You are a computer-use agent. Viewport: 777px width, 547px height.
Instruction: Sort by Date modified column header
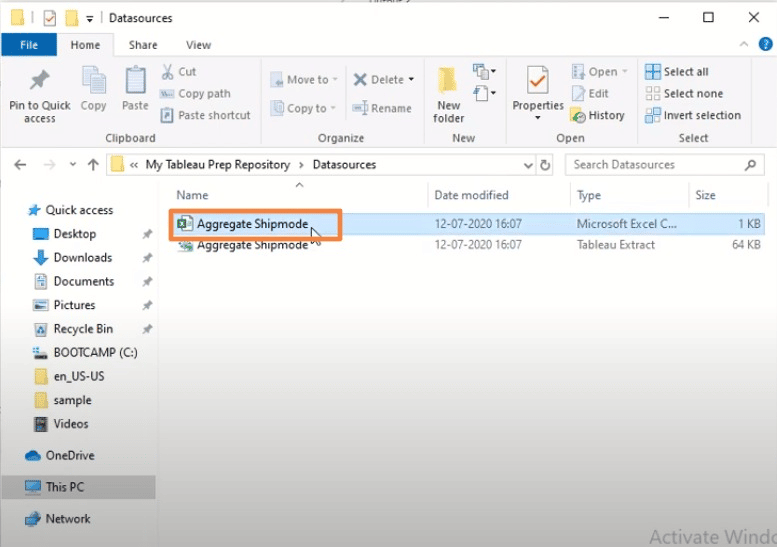471,195
